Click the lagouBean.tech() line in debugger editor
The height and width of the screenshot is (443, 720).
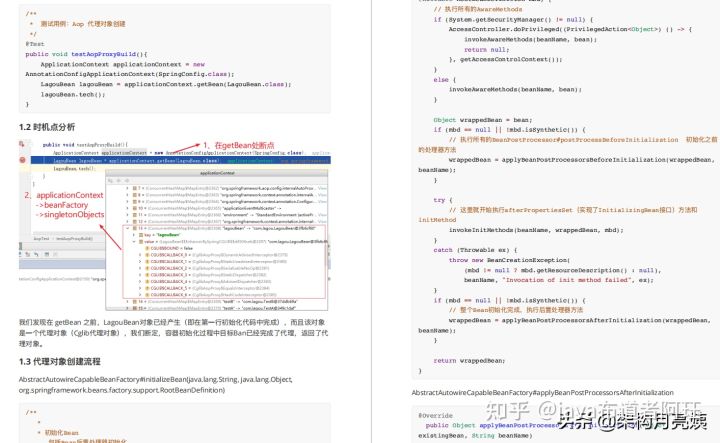pyautogui.click(x=74, y=168)
